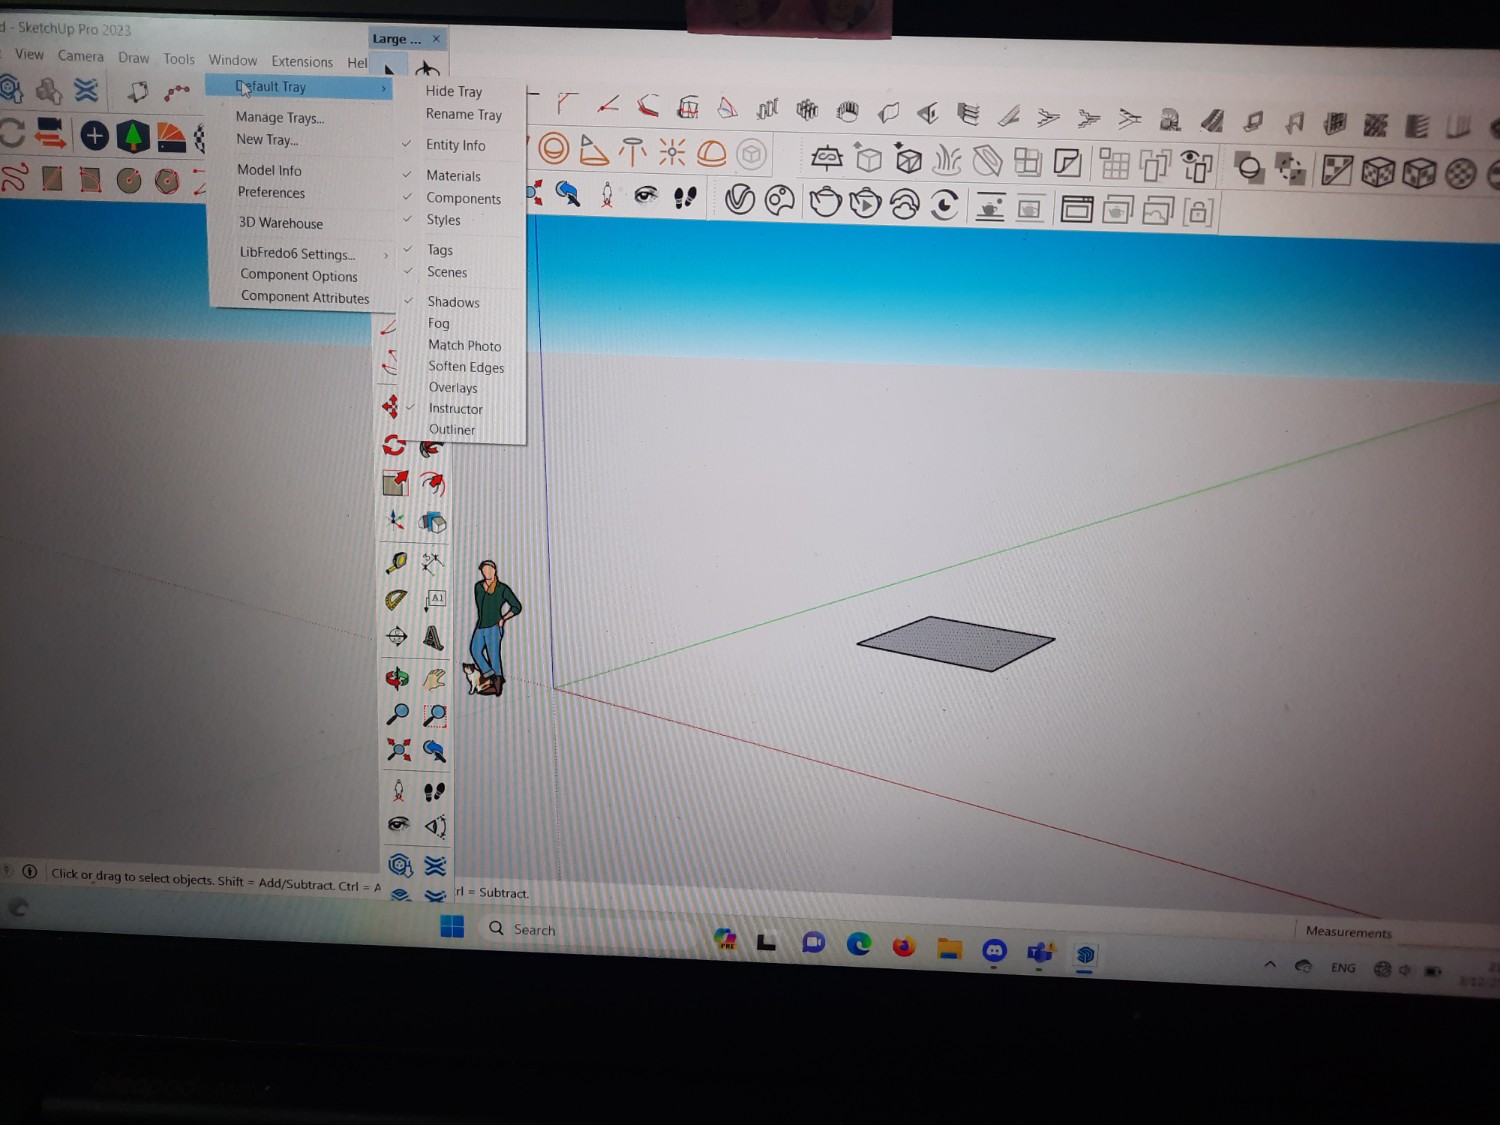Click the Add Location plus icon

[x=94, y=135]
